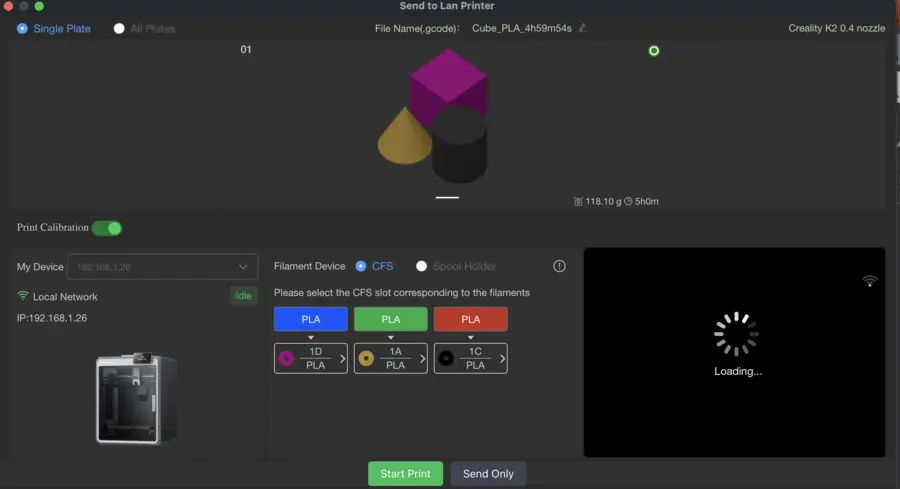The width and height of the screenshot is (900, 489).
Task: Click the pencil icon to rename file
Action: tap(583, 28)
